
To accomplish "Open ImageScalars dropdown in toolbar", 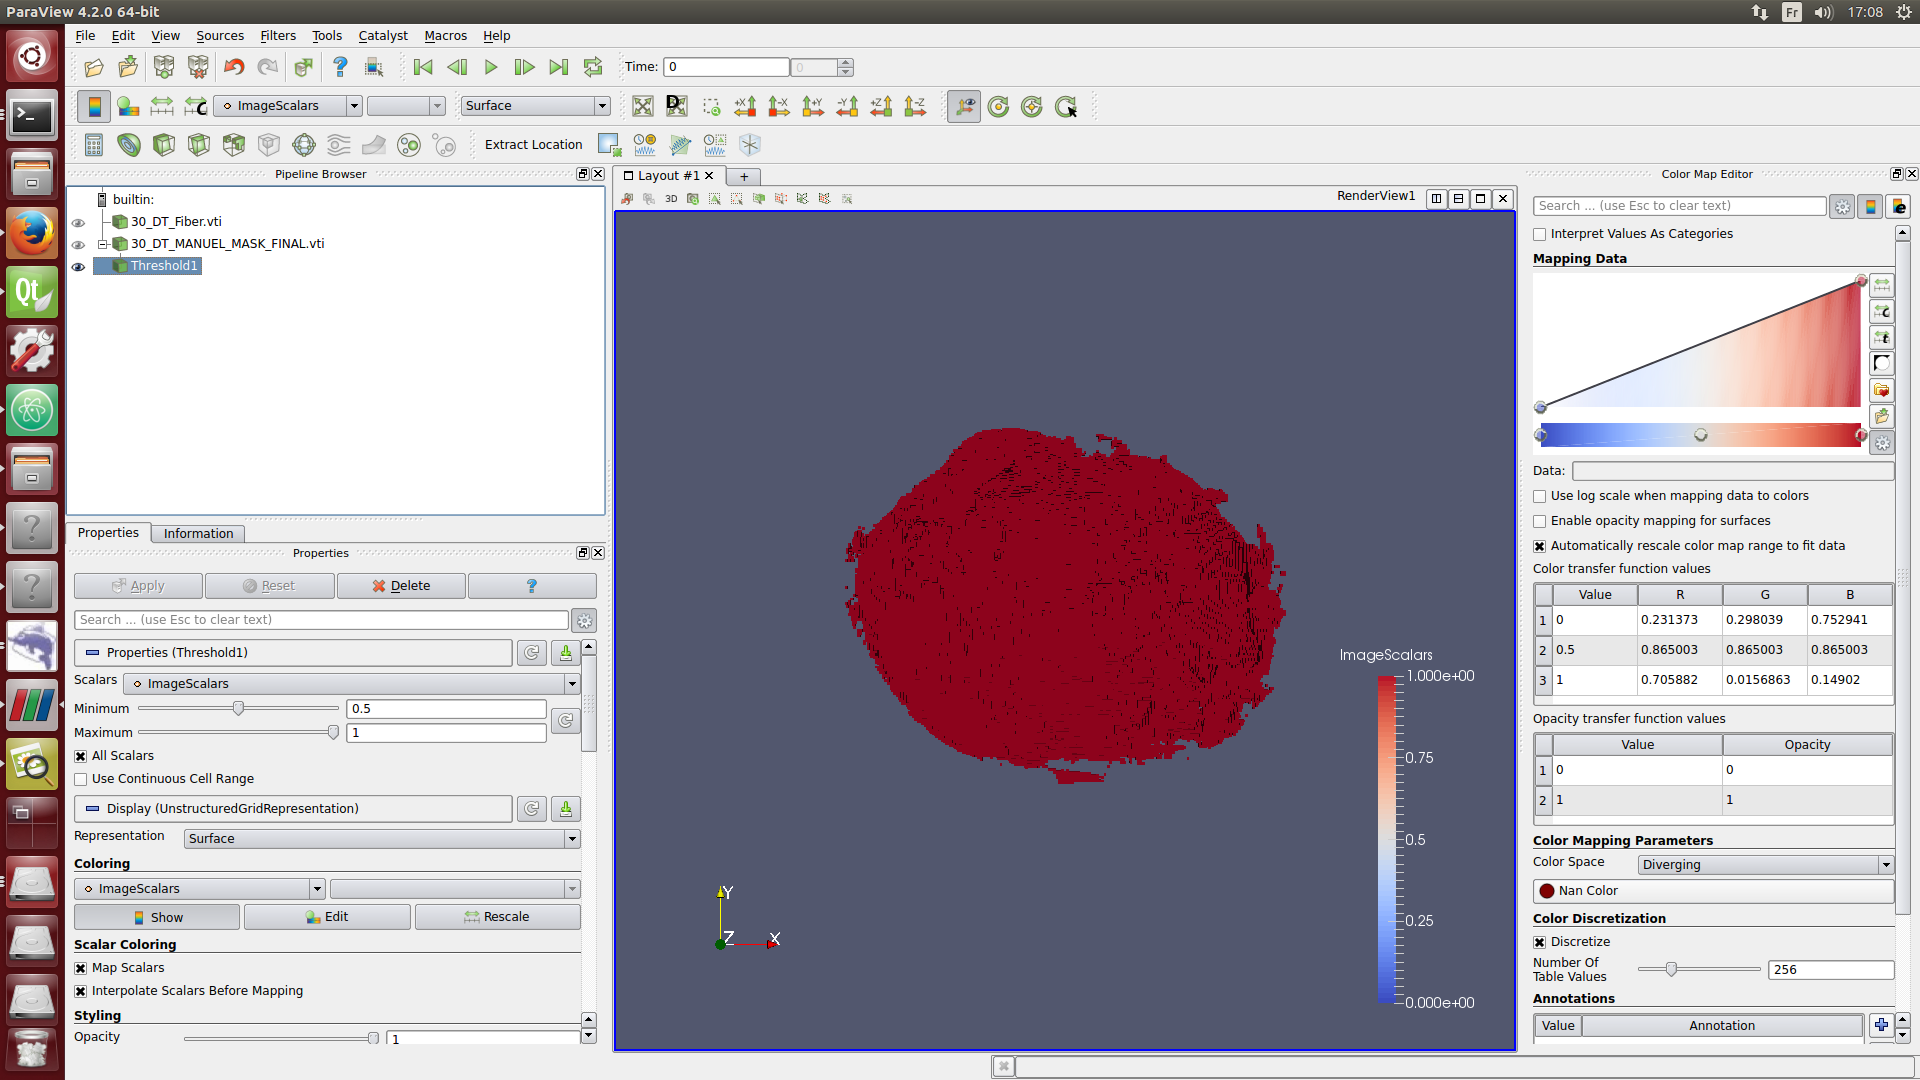I will click(288, 106).
